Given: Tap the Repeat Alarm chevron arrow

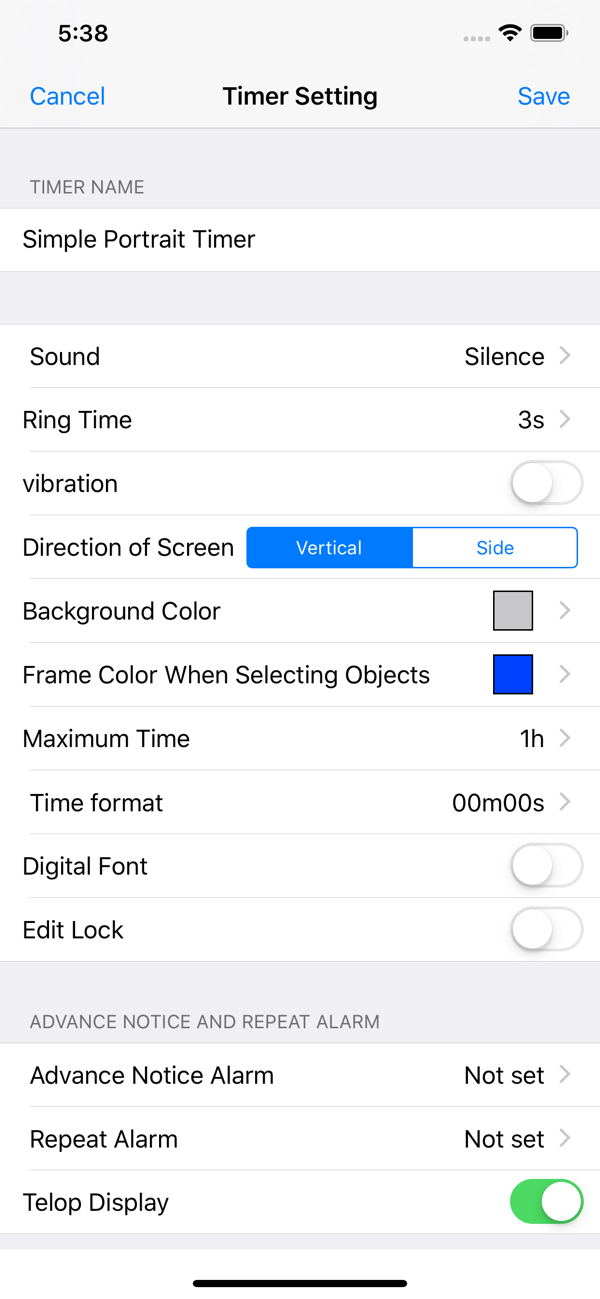Looking at the screenshot, I should (565, 1139).
